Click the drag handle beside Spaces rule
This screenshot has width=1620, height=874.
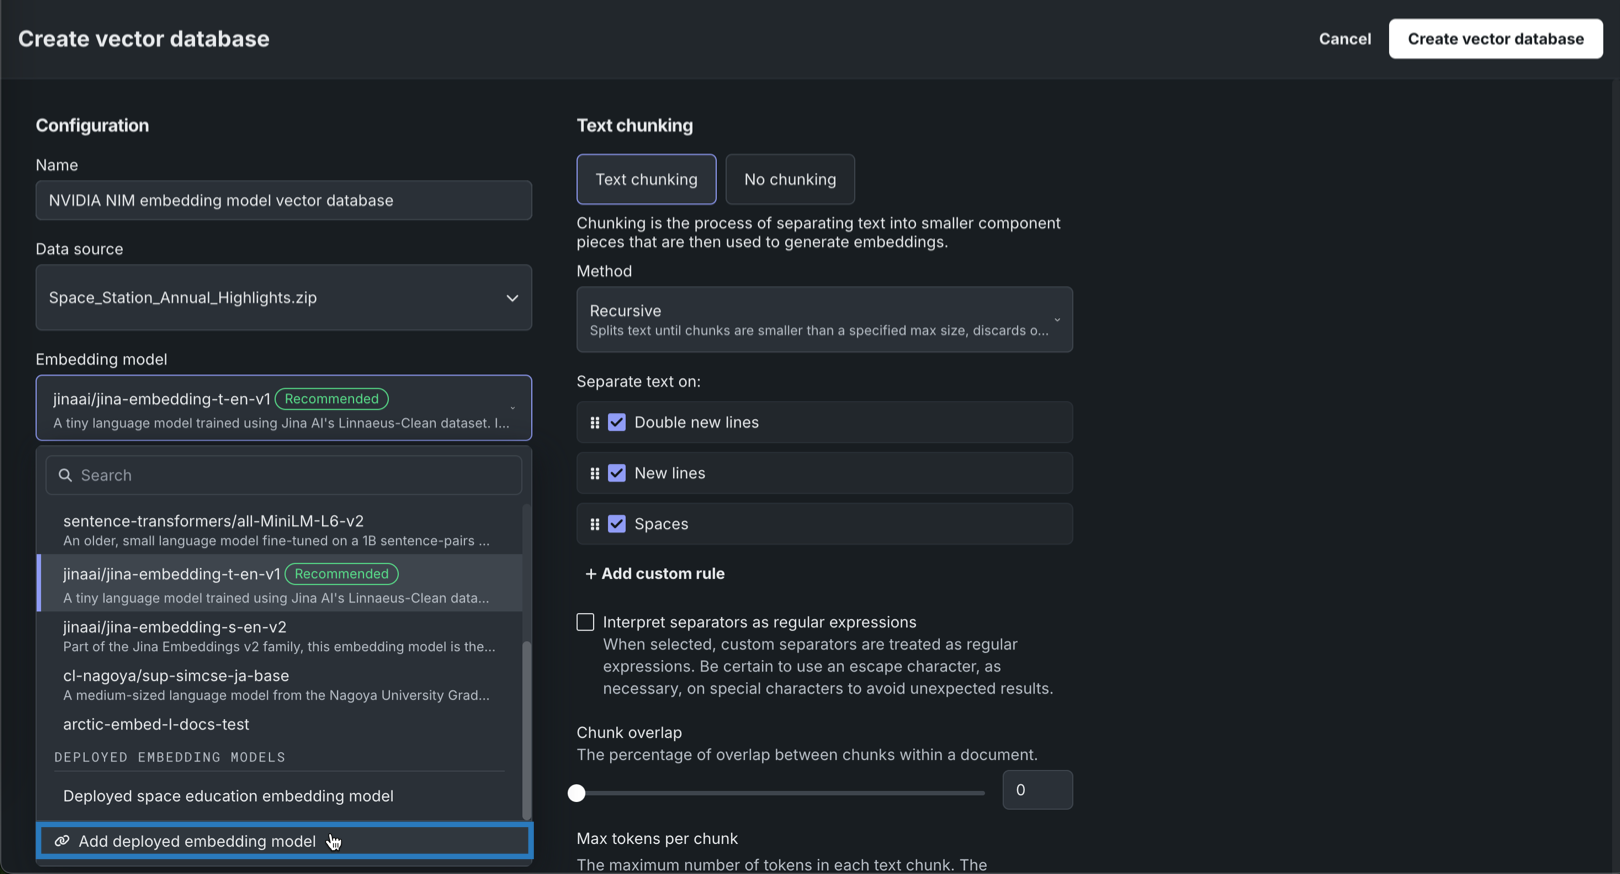tap(595, 524)
